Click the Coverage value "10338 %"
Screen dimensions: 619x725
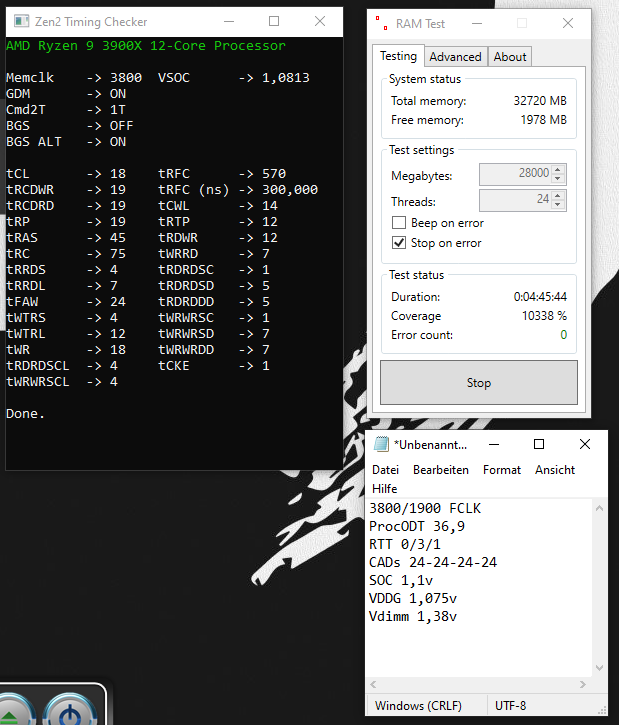544,316
